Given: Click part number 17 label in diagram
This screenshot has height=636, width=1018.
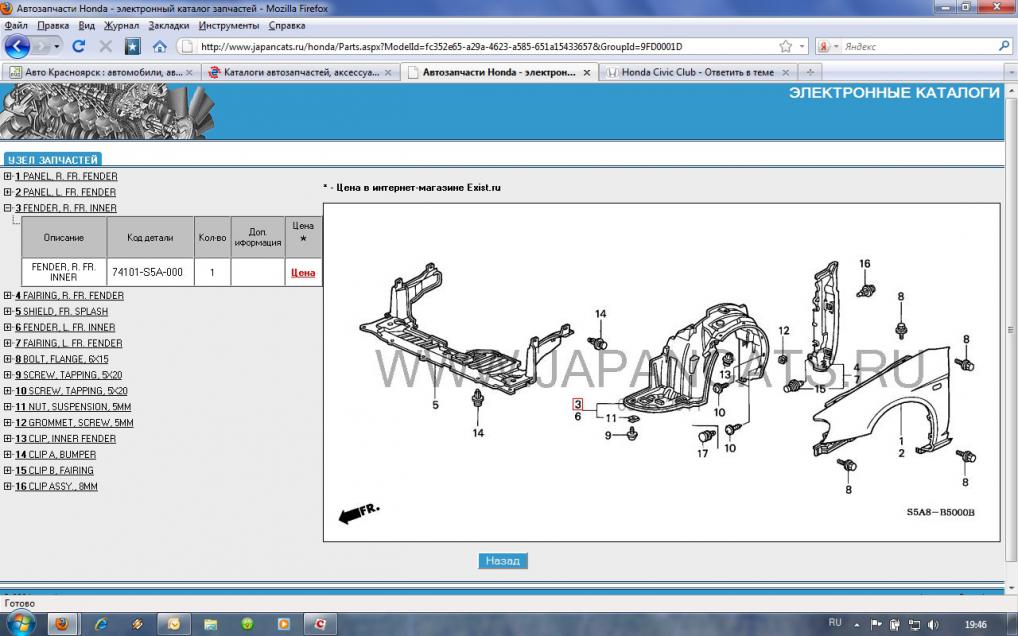Looking at the screenshot, I should 702,454.
